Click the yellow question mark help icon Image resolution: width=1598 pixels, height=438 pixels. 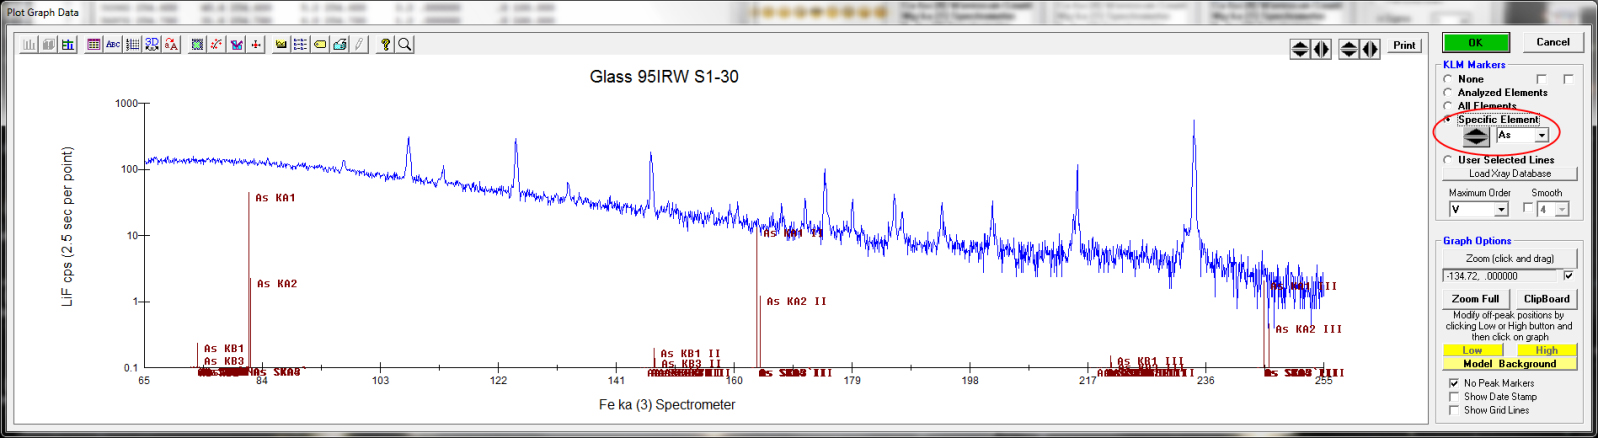pyautogui.click(x=385, y=45)
